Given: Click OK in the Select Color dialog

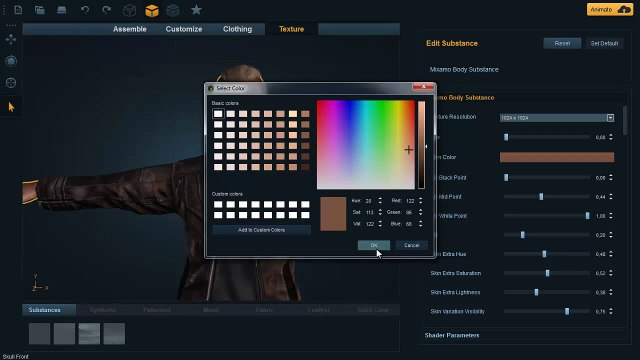Looking at the screenshot, I should [374, 245].
